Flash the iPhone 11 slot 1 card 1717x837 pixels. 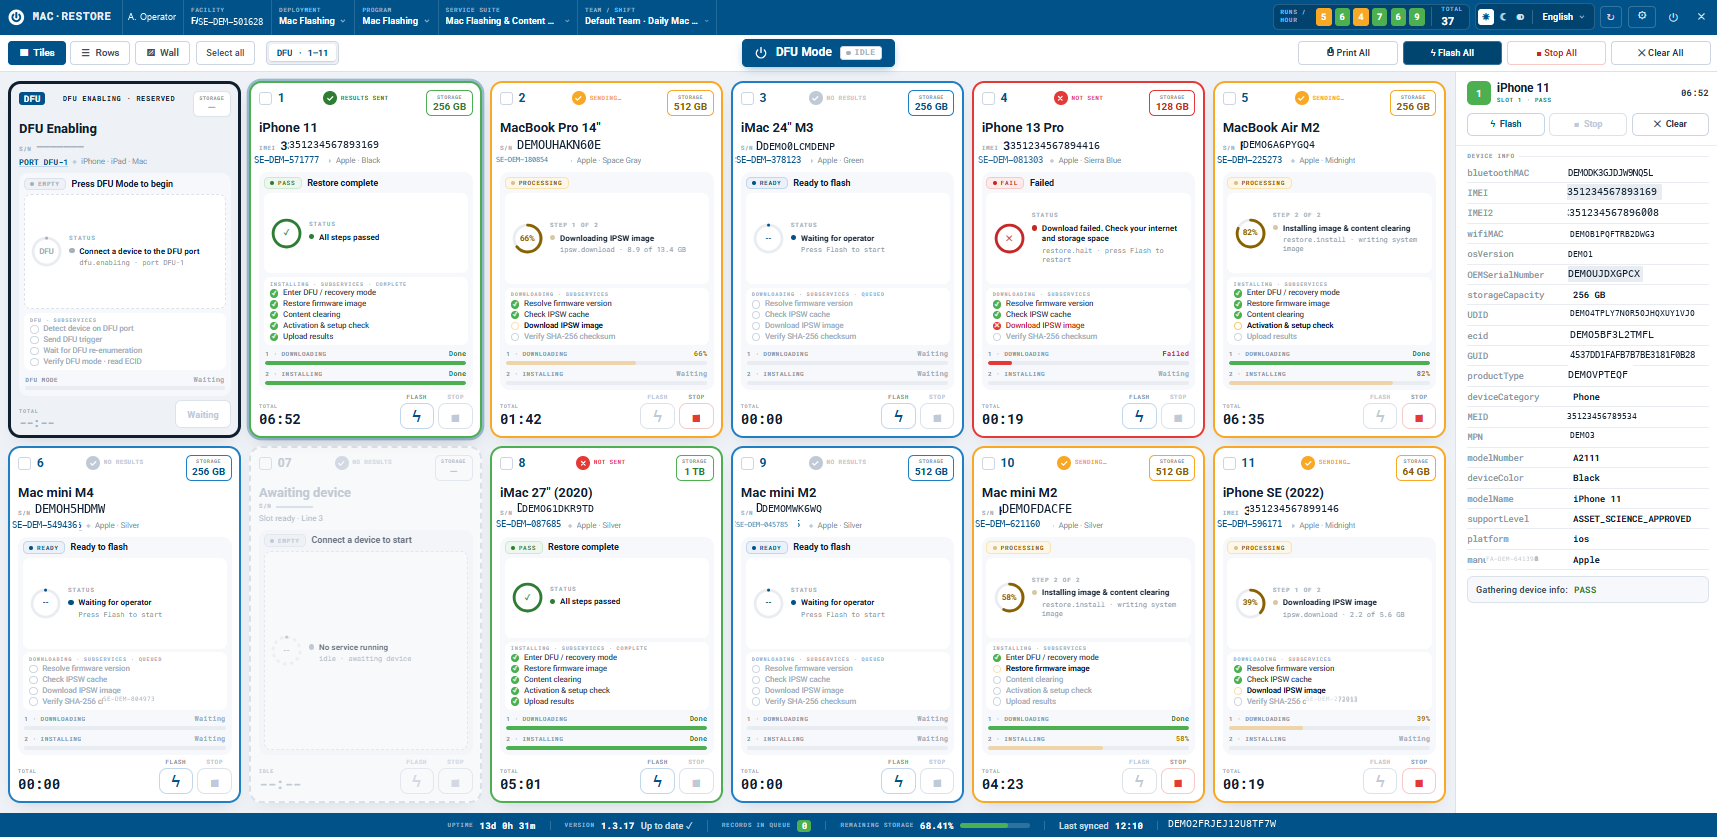click(417, 417)
